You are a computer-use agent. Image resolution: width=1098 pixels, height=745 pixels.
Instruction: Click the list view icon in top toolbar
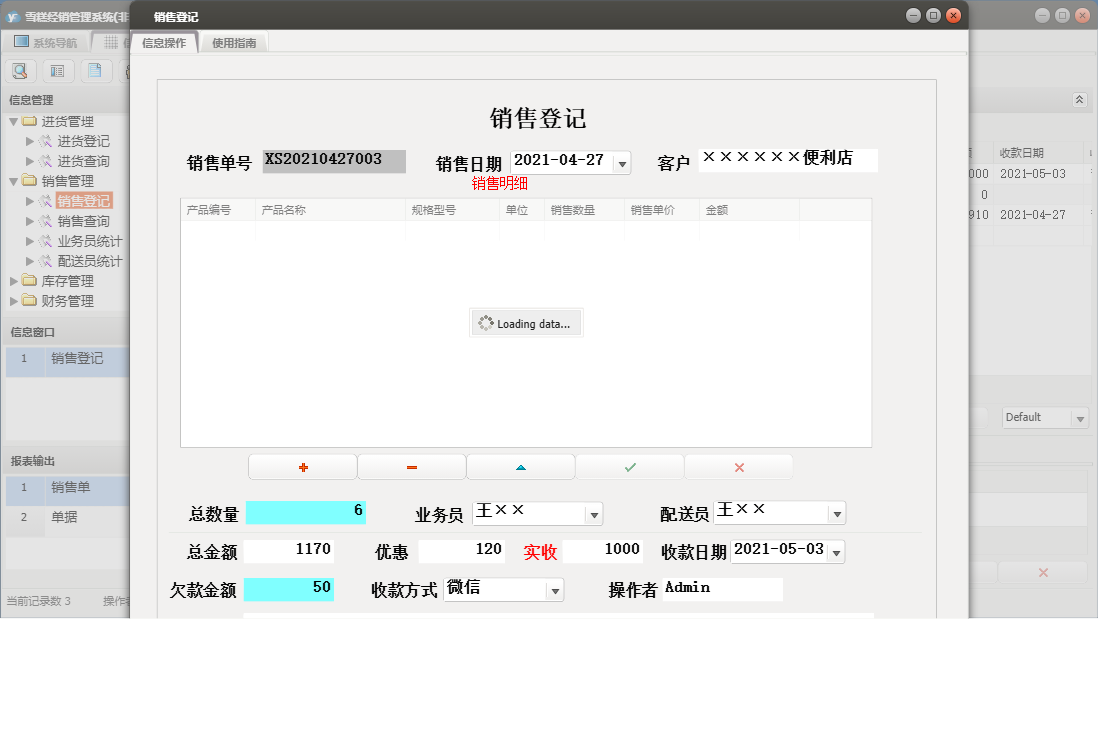coord(58,70)
